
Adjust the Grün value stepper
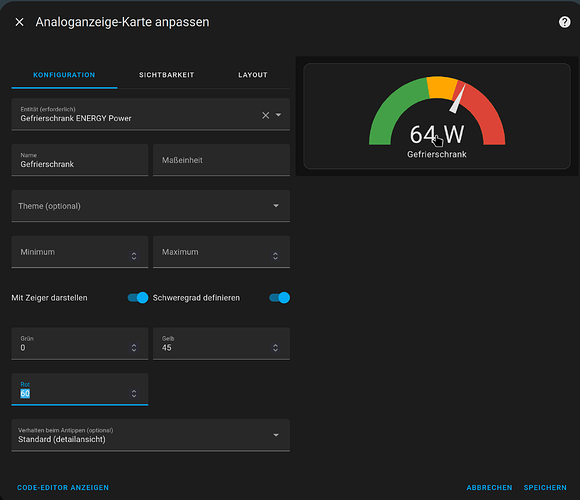point(134,348)
